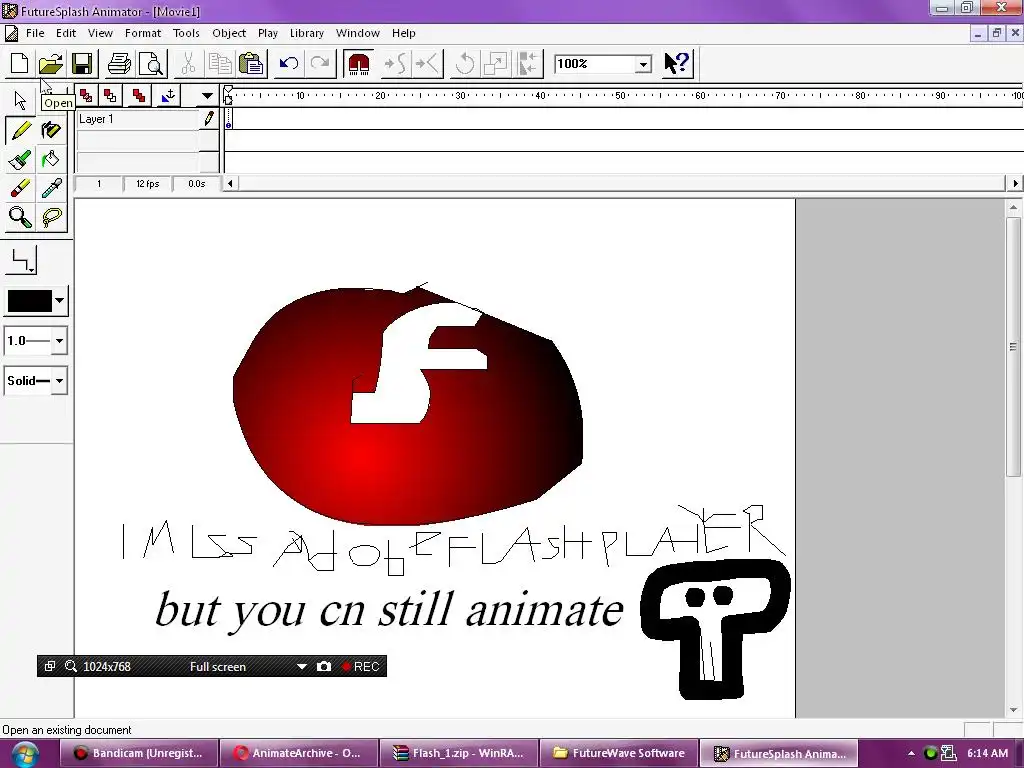The image size is (1024, 768).
Task: Open the Tools menu
Action: click(186, 33)
